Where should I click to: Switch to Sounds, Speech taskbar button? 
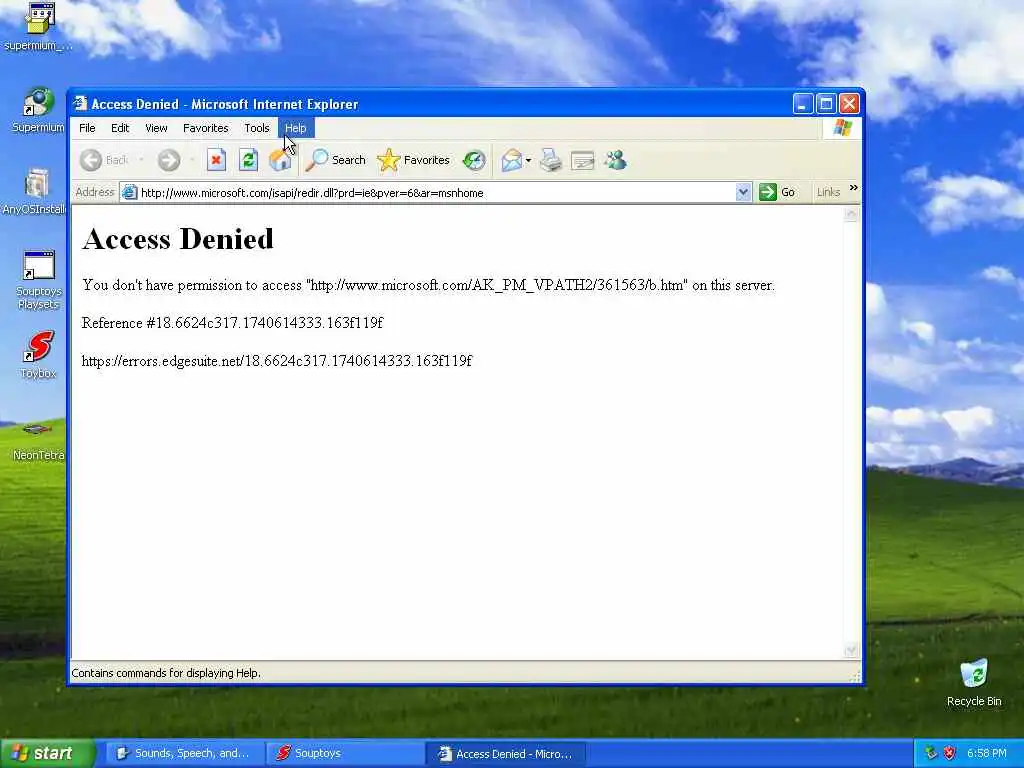pyautogui.click(x=184, y=753)
